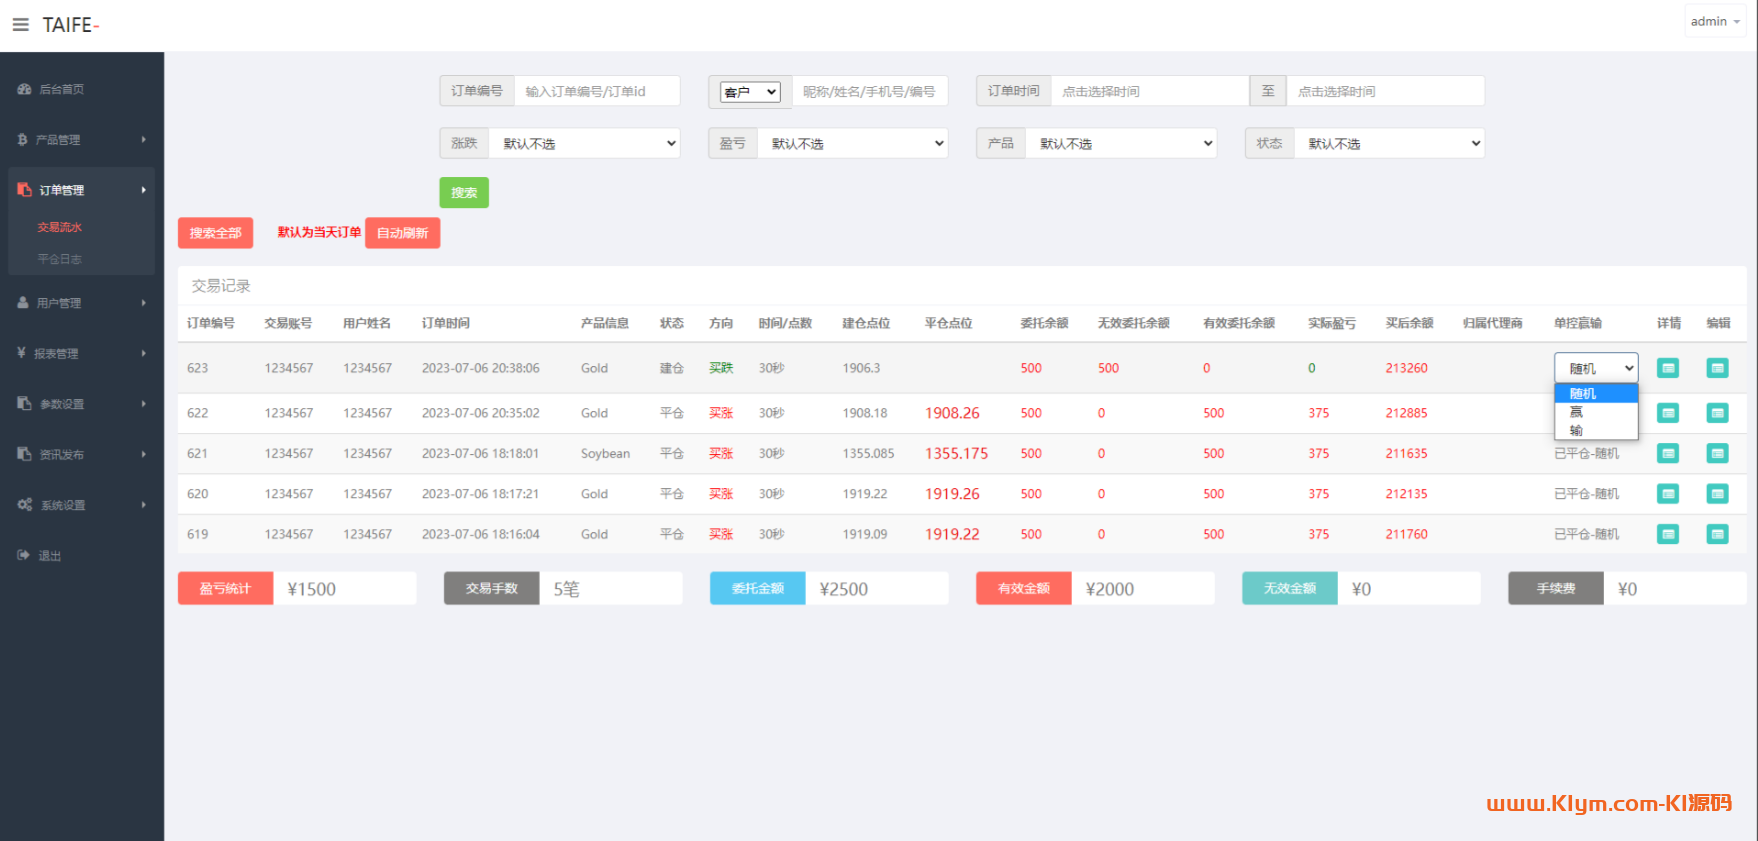Viewport: 1758px width, 841px height.
Task: Click the logout icon beside 退出
Action: [23, 555]
